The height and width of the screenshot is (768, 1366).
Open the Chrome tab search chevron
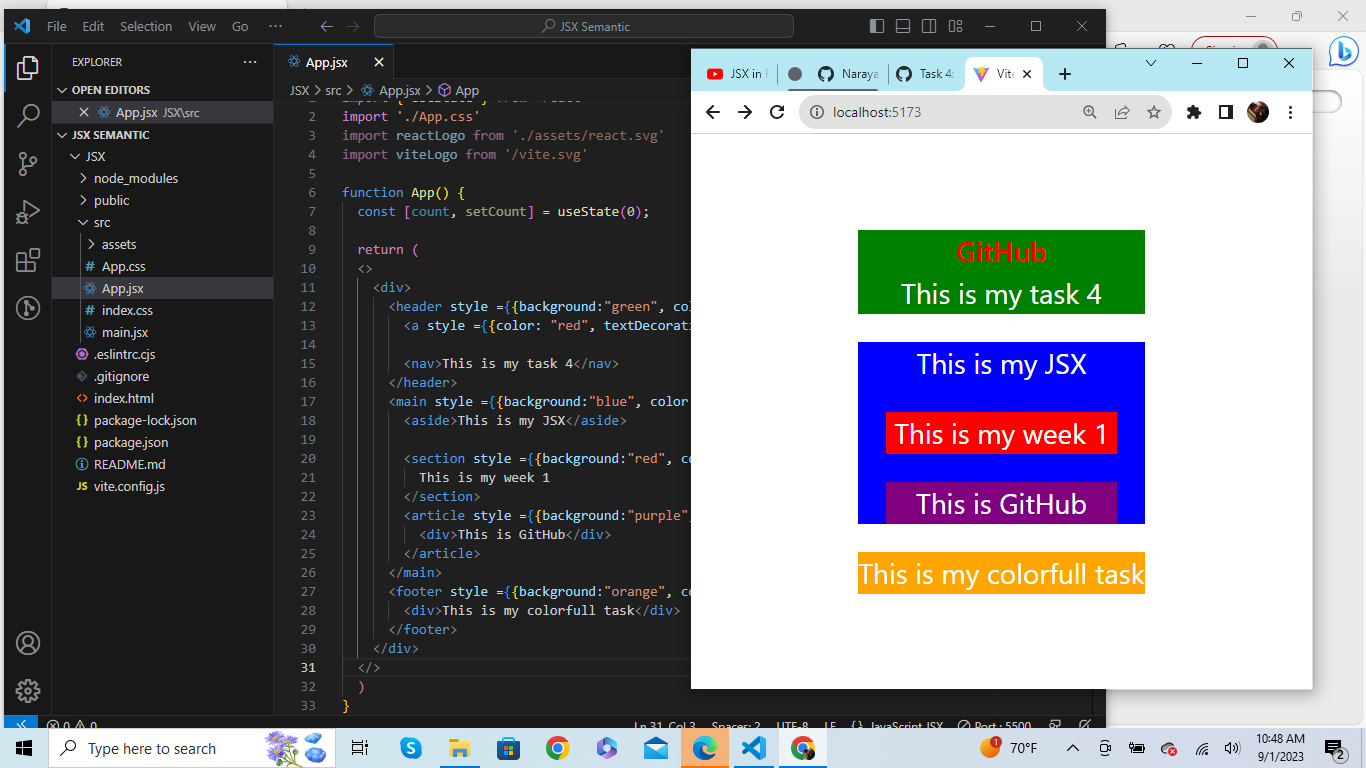(x=1151, y=62)
